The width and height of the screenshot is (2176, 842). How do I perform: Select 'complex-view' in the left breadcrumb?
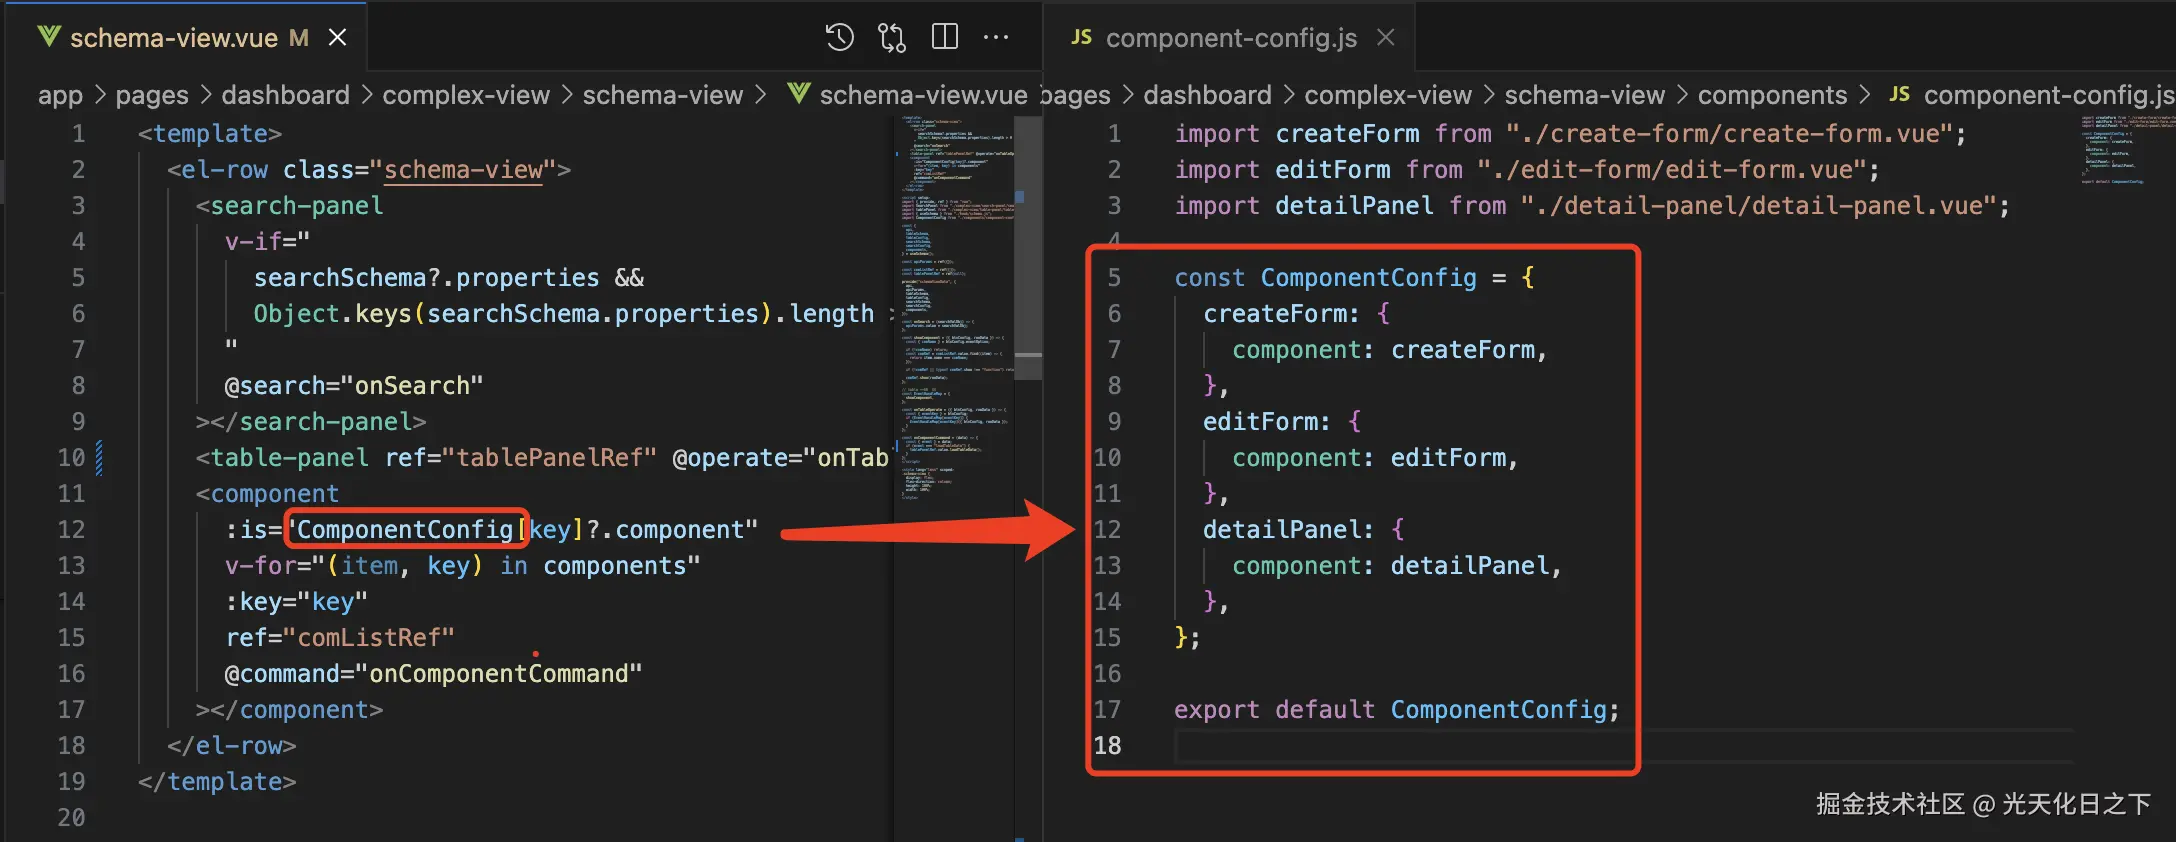[x=466, y=95]
